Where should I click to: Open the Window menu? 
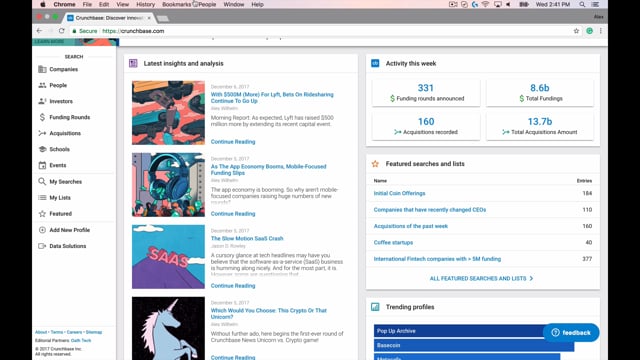(x=234, y=4)
